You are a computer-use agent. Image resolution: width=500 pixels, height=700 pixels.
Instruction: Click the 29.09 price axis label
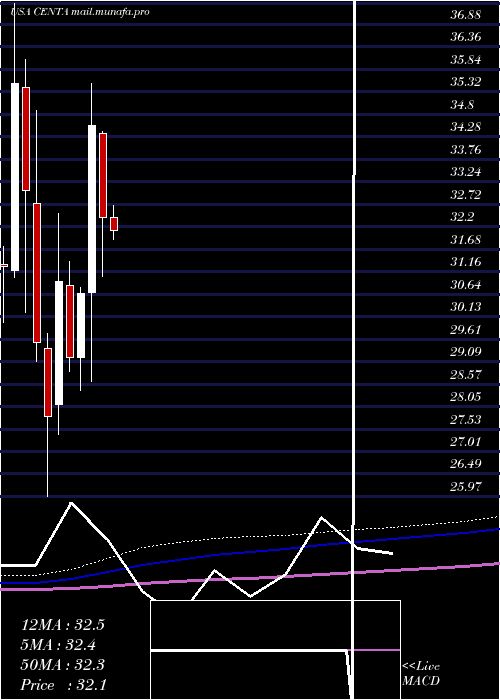point(466,352)
